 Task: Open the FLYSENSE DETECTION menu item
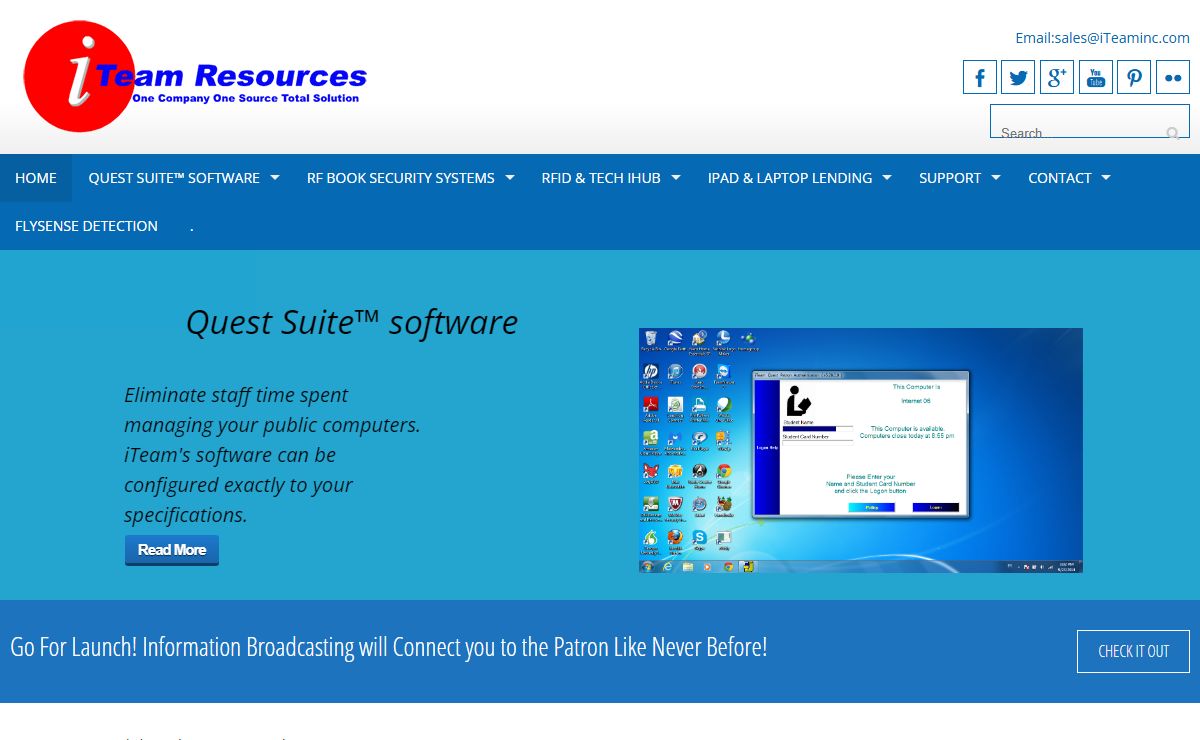[x=86, y=226]
